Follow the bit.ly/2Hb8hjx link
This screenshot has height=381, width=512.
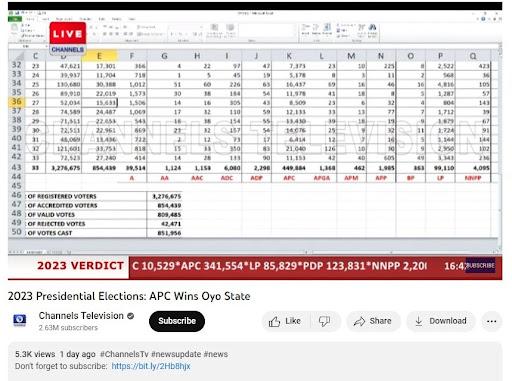151,366
